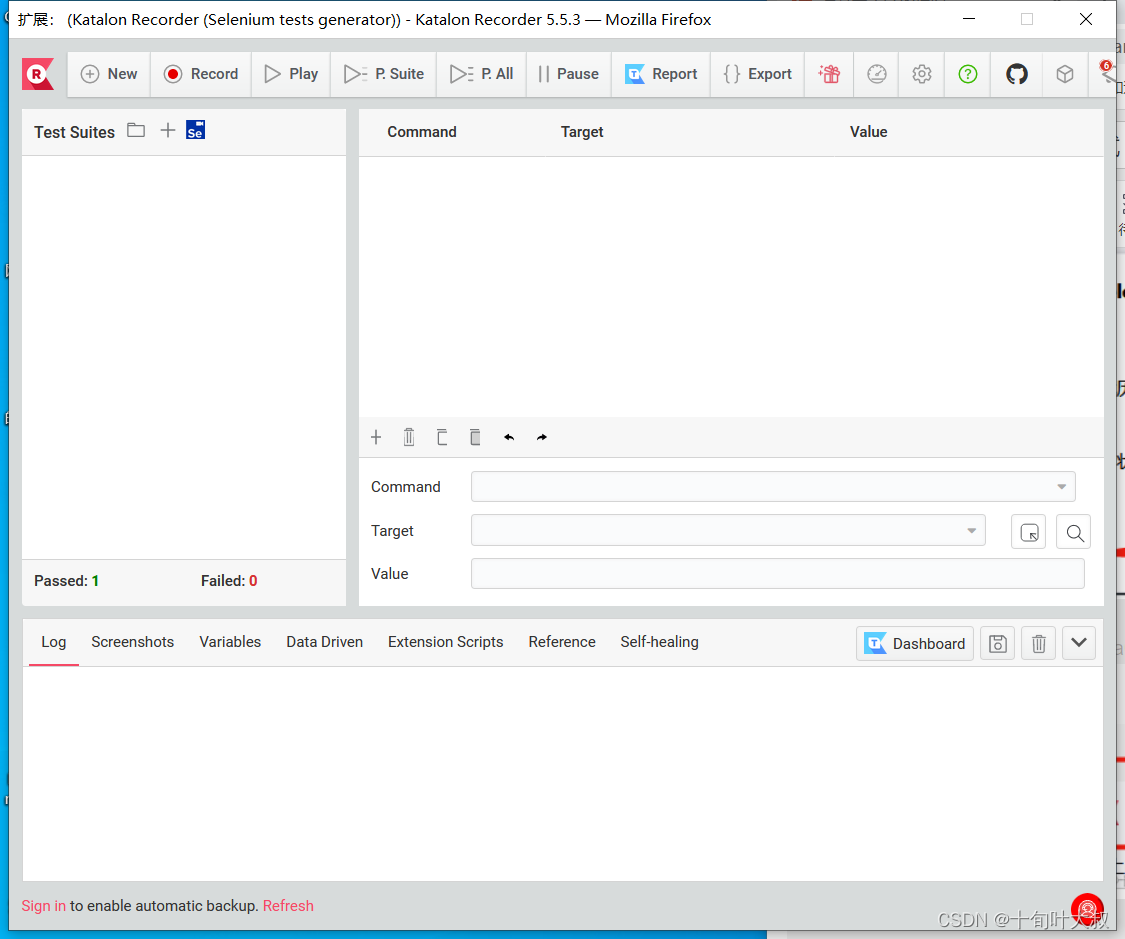
Task: Open test suite folder icon
Action: coord(136,131)
